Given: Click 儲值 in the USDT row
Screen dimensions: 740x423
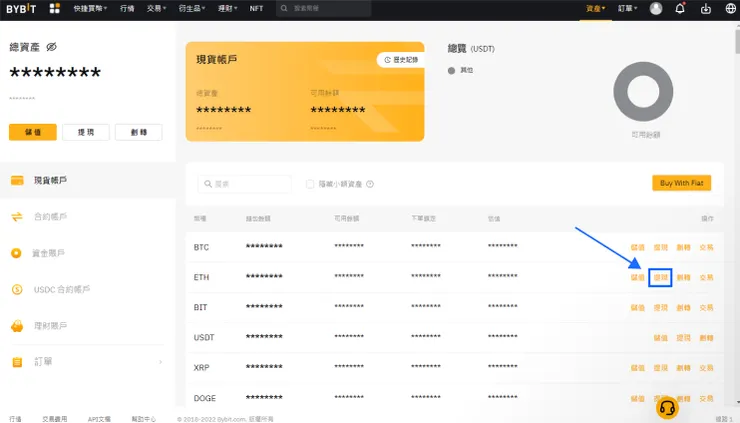Looking at the screenshot, I should coord(661,338).
